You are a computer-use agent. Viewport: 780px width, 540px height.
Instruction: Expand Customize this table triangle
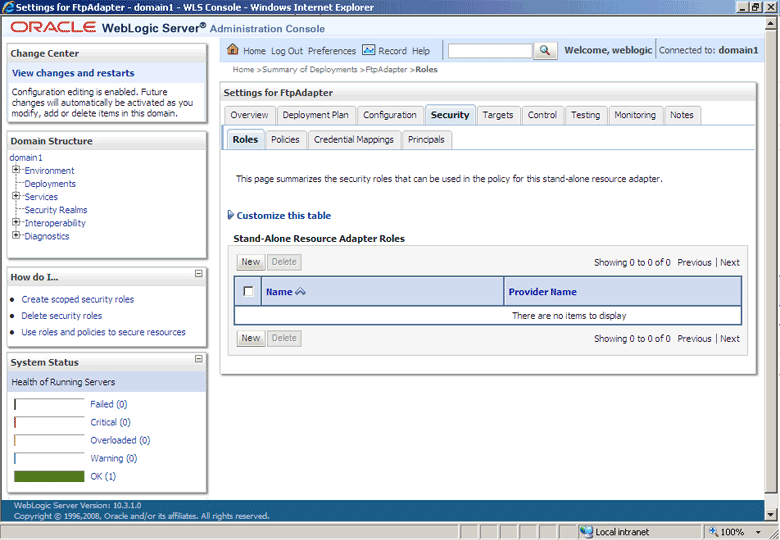tap(230, 215)
